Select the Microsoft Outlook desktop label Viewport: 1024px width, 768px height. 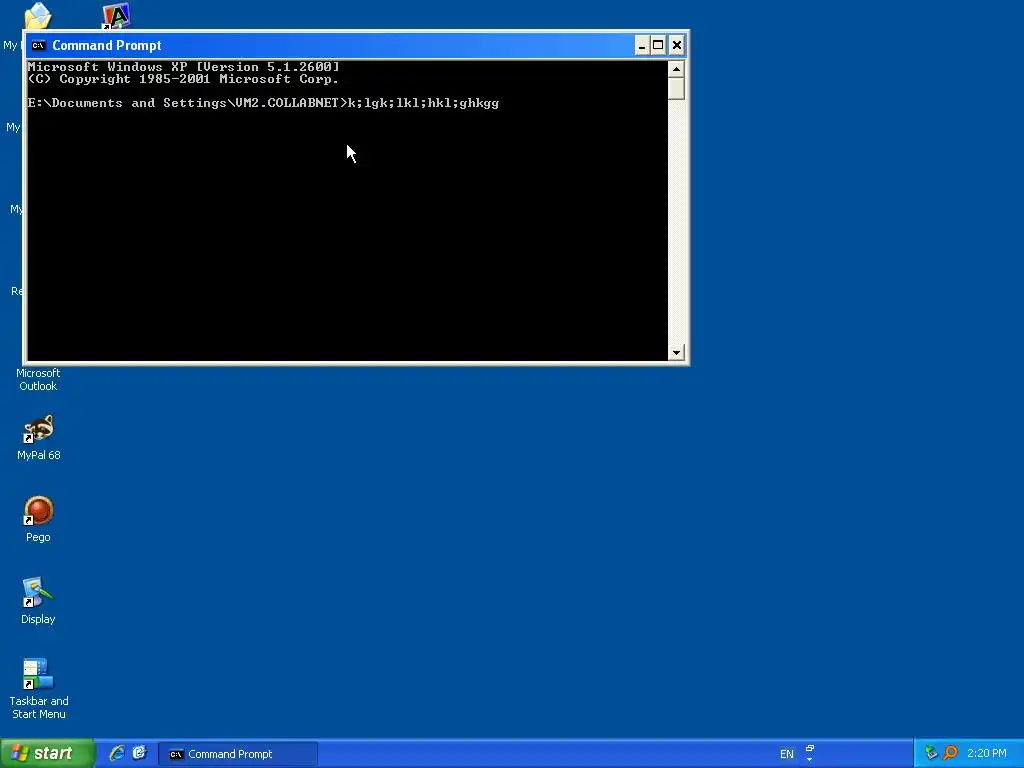tap(38, 379)
